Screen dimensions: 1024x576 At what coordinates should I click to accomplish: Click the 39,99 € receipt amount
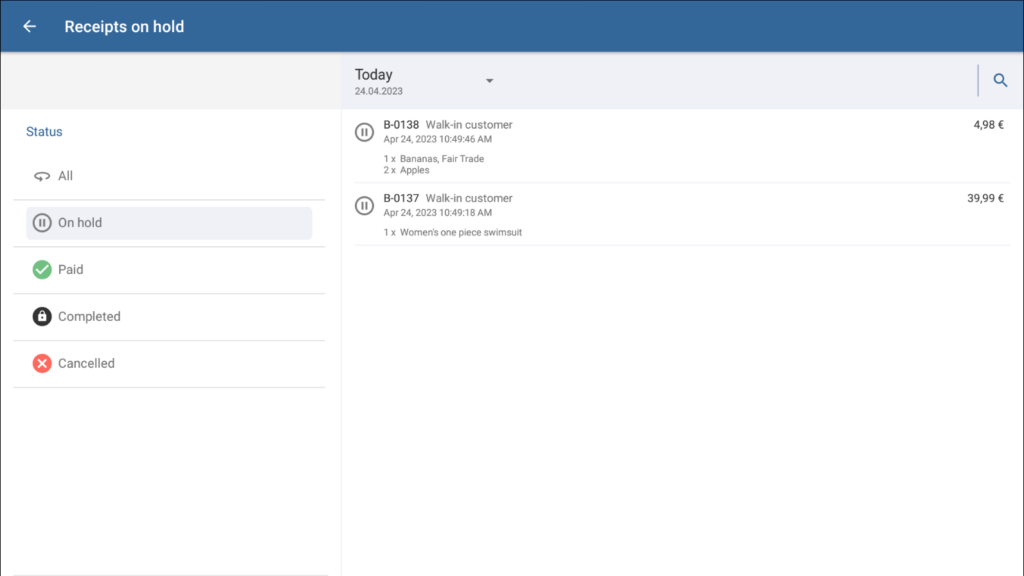click(x=985, y=198)
